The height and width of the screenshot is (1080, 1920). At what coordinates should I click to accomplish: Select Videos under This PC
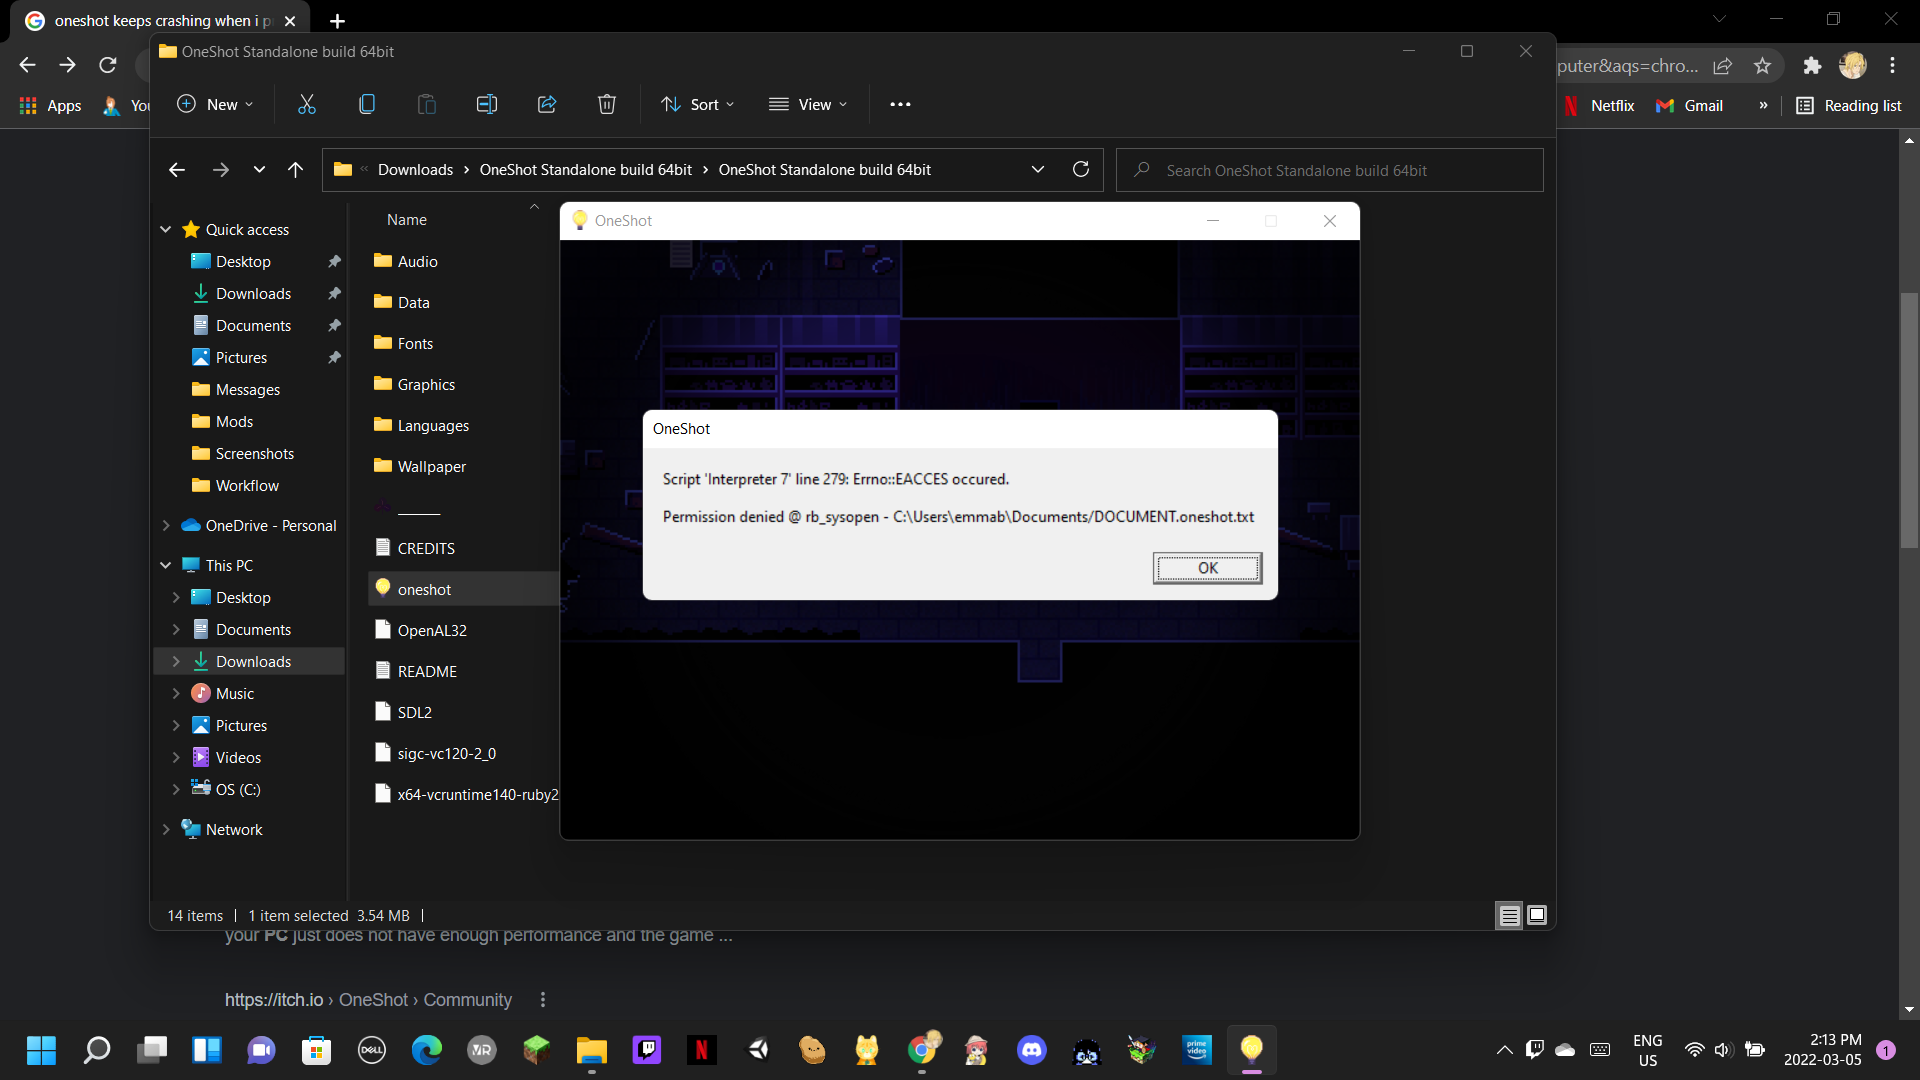238,758
